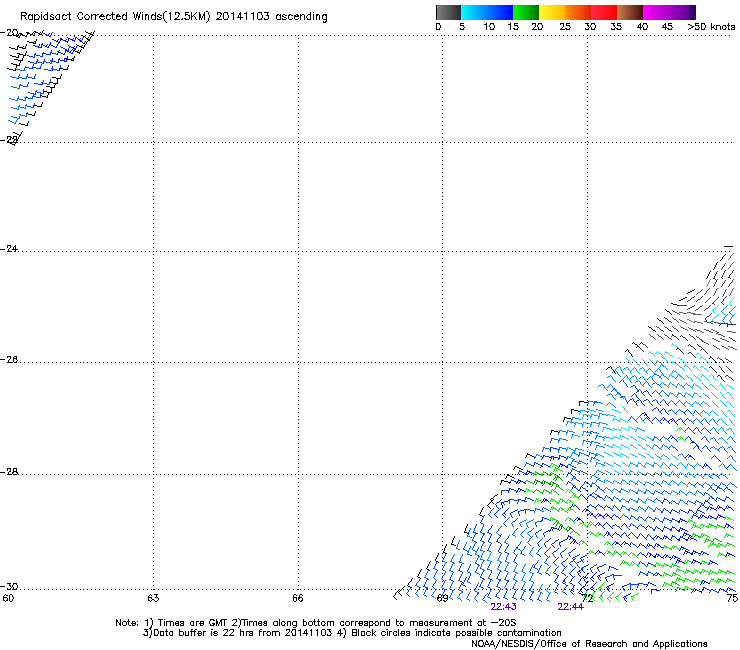740x650 pixels.
Task: Click the legend scale label '45'
Action: tap(667, 27)
